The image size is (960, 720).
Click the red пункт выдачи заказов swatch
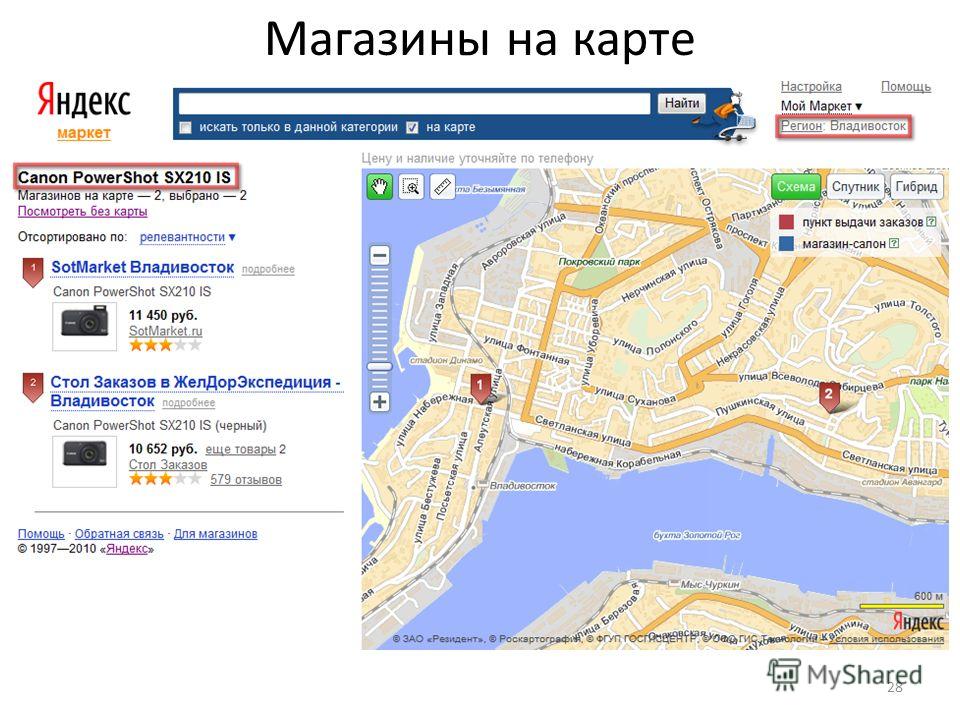coord(786,222)
